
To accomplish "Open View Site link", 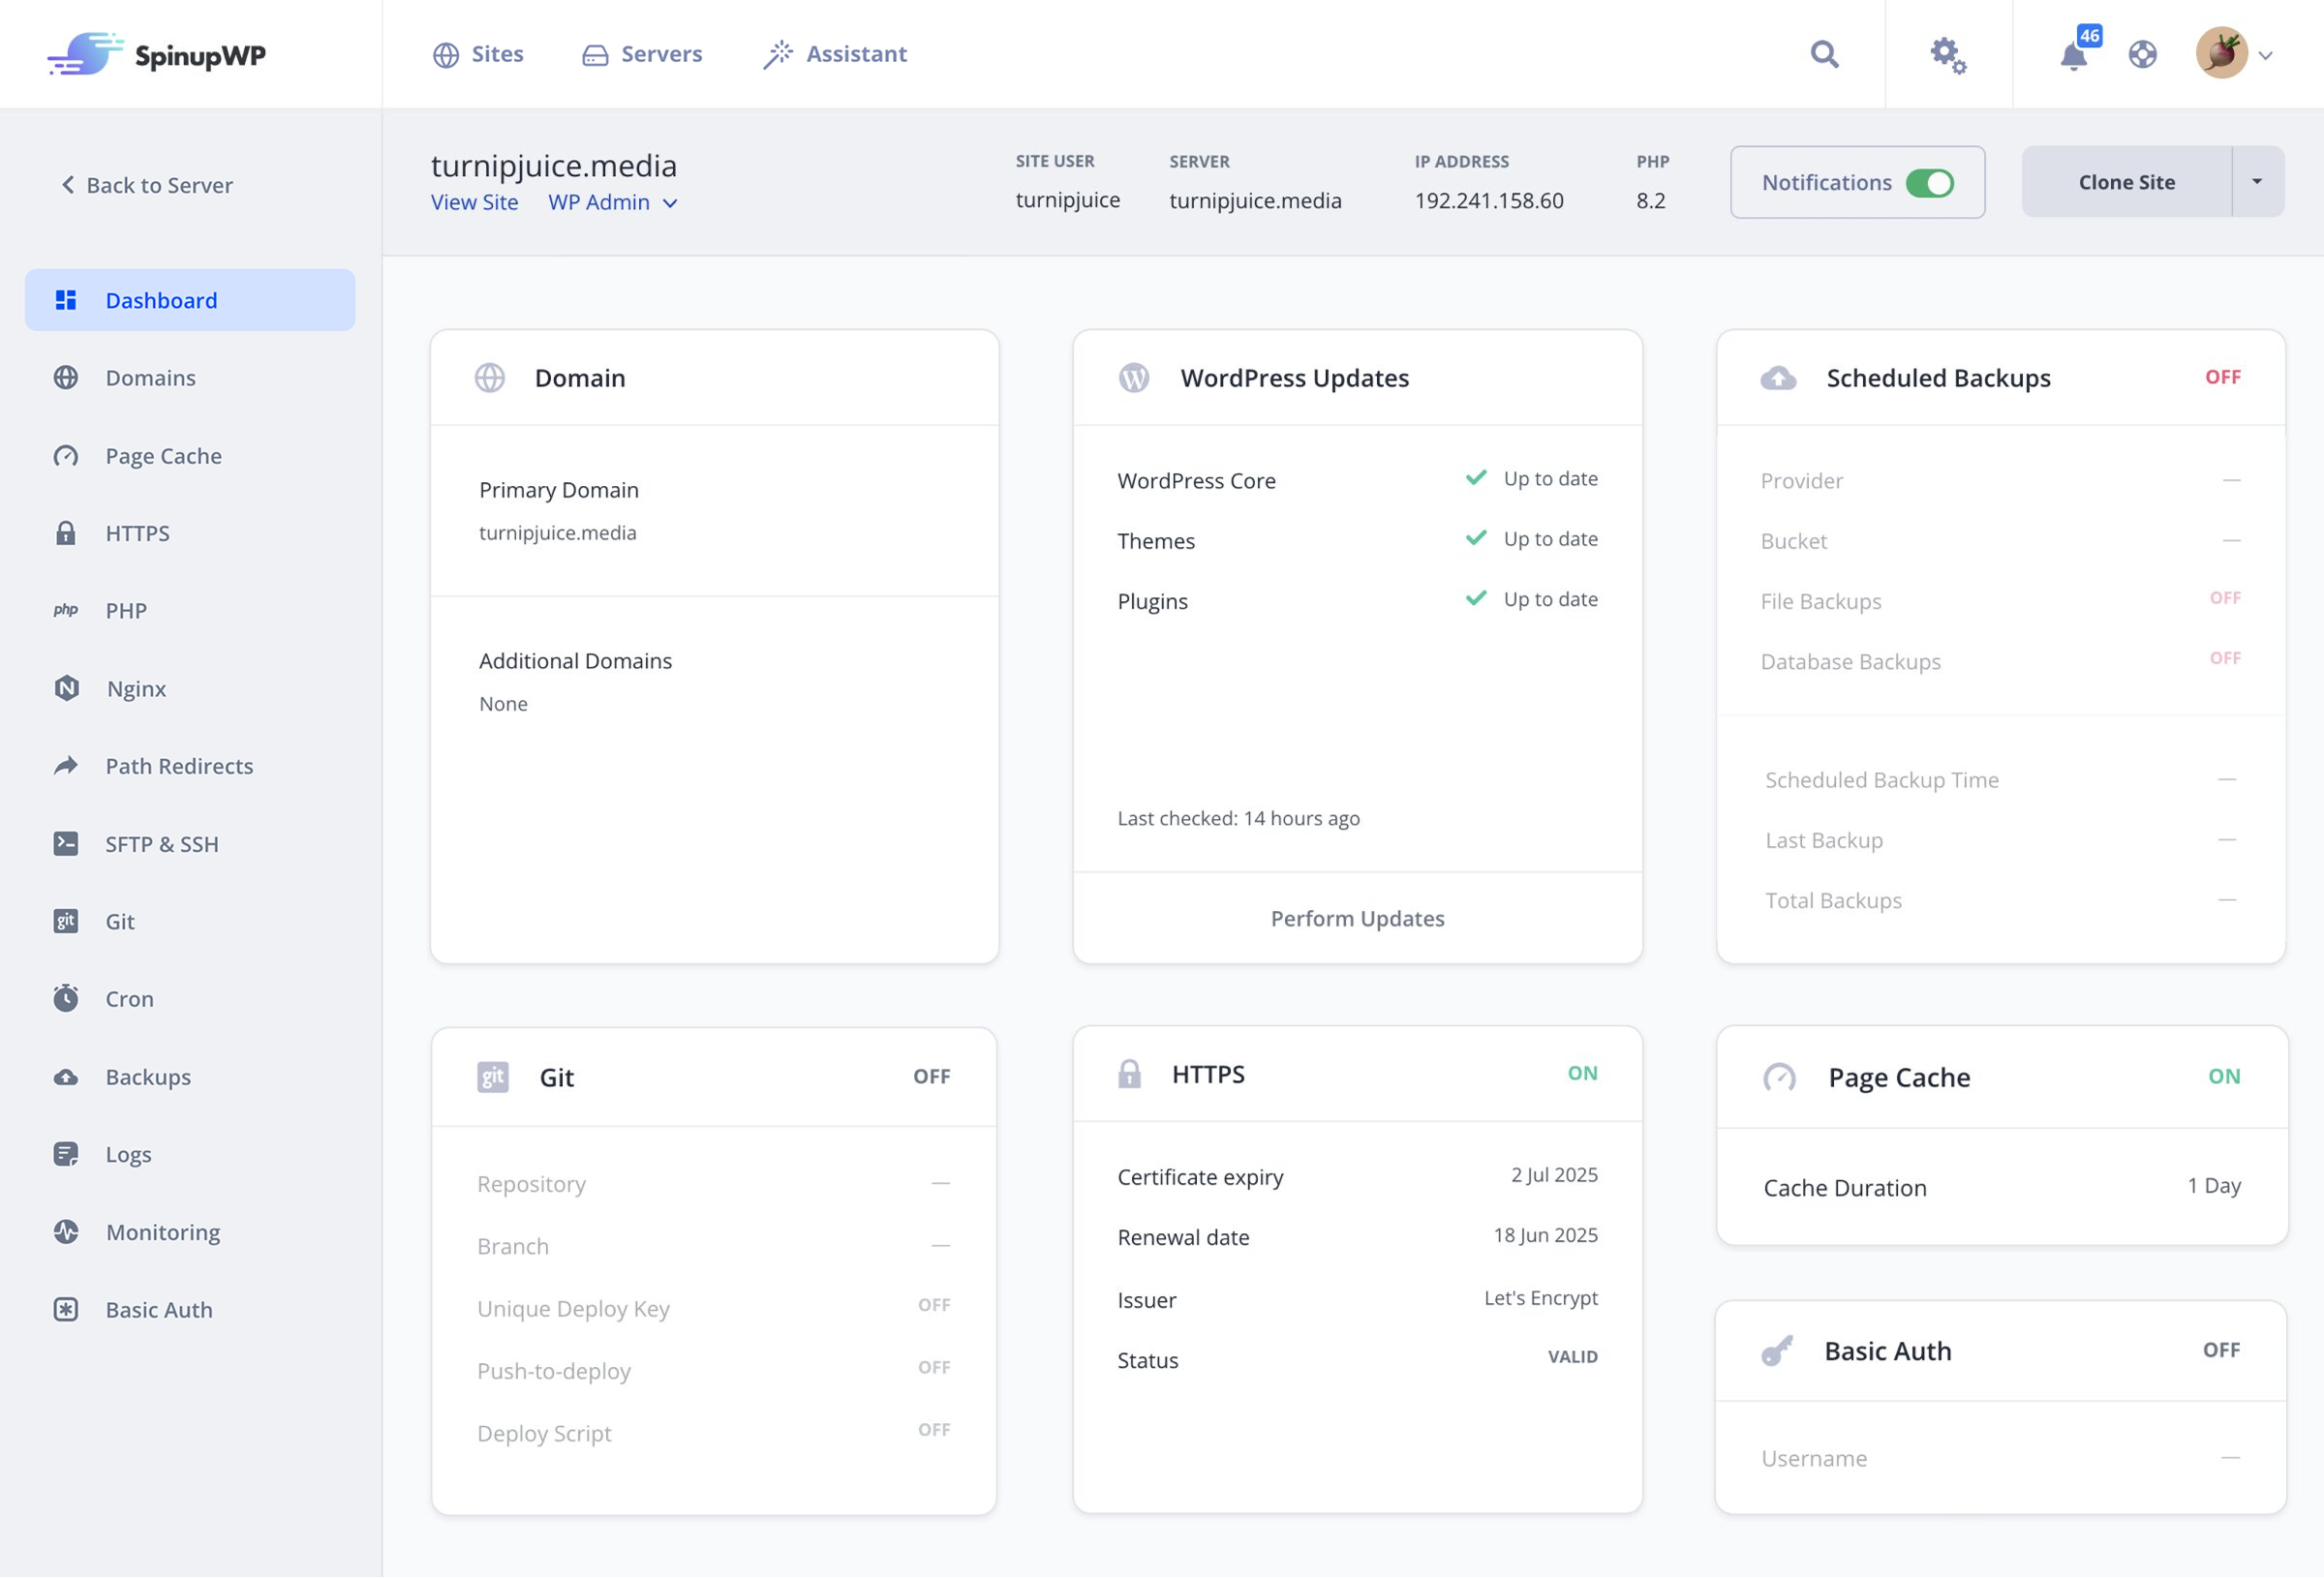I will (x=474, y=202).
